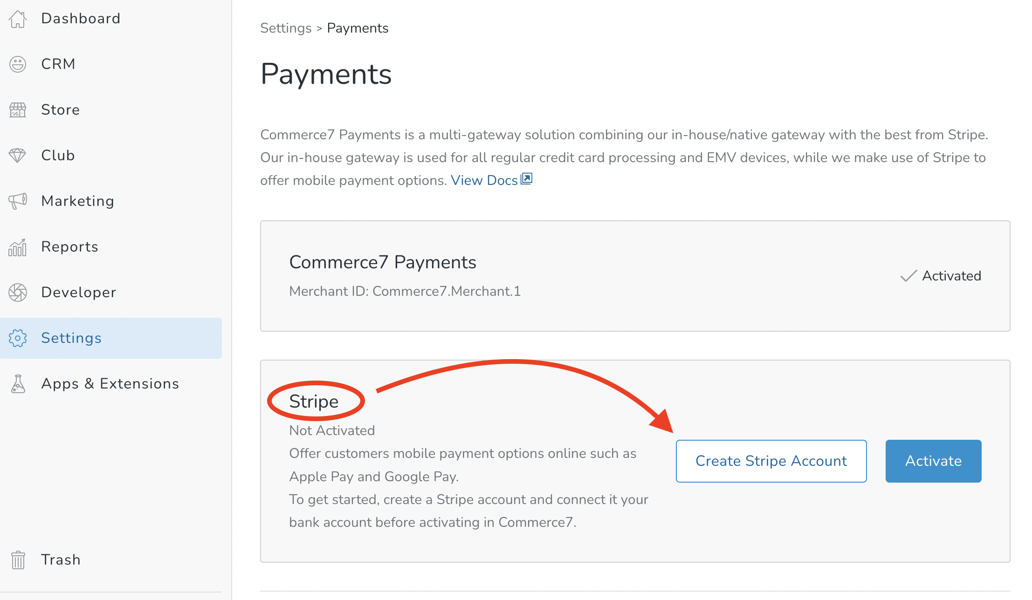Click the Developer cog icon

click(x=17, y=292)
